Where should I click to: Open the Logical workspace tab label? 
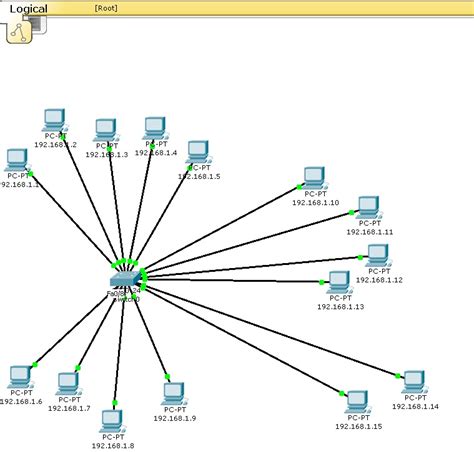point(28,9)
